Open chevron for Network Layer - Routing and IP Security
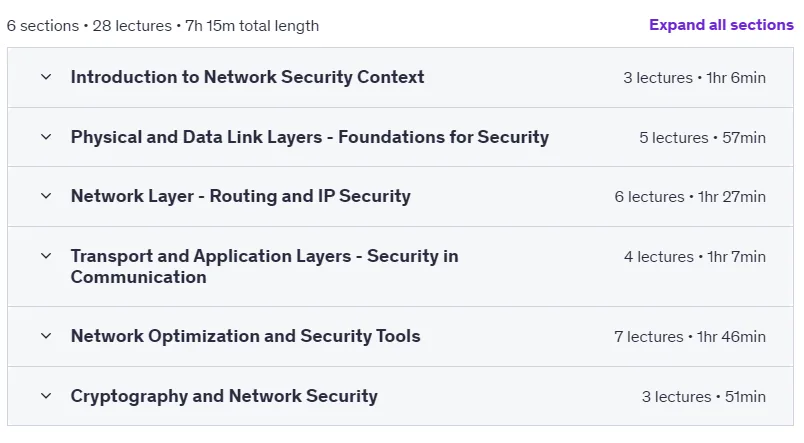 (46, 196)
